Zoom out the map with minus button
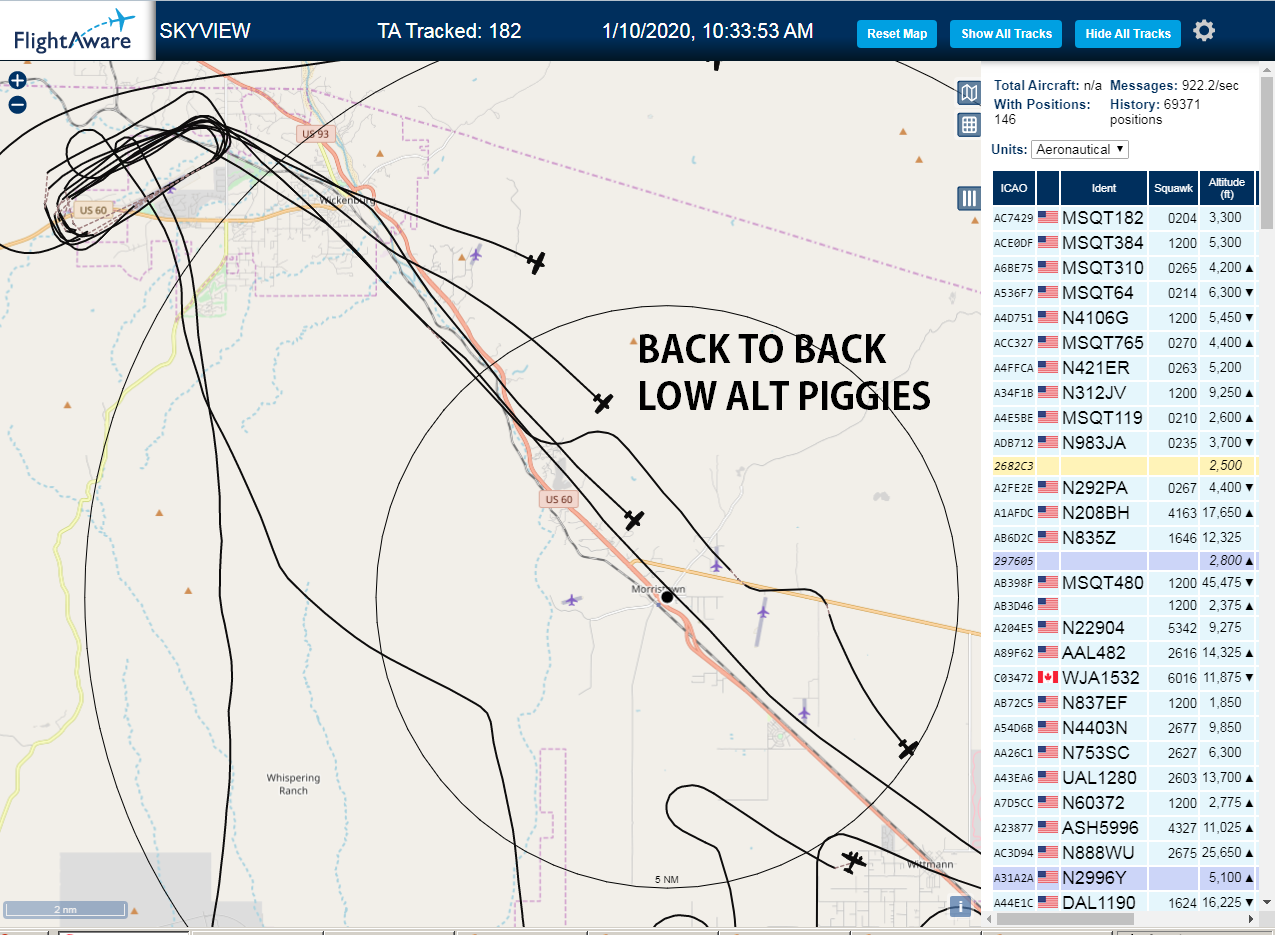Screen dimensions: 1275x935 pyautogui.click(x=17, y=105)
